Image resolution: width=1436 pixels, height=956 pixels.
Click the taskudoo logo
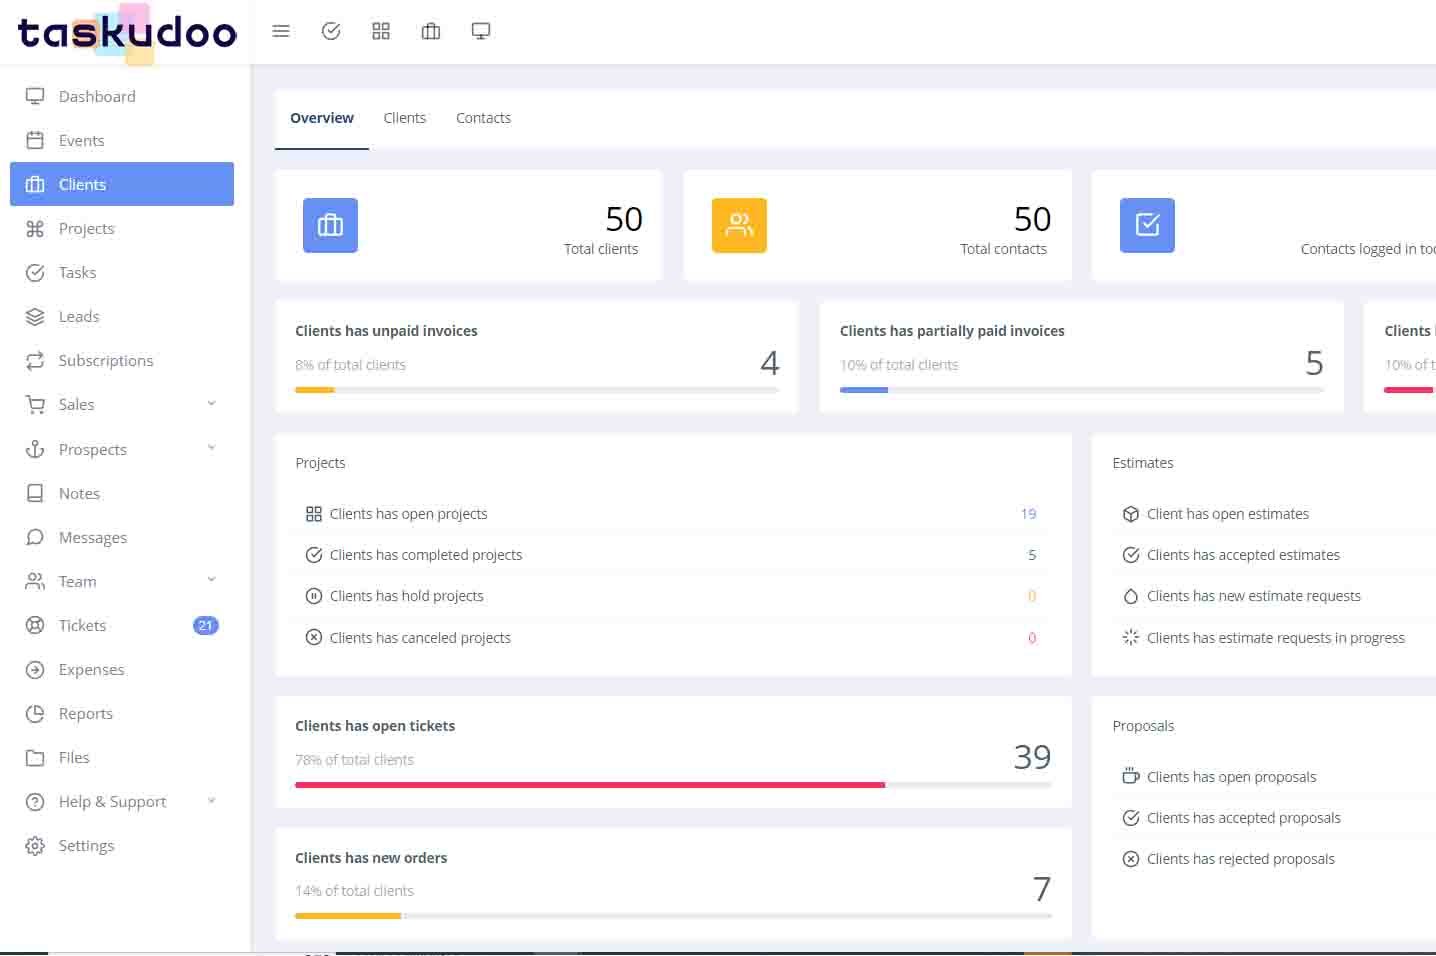(x=127, y=33)
